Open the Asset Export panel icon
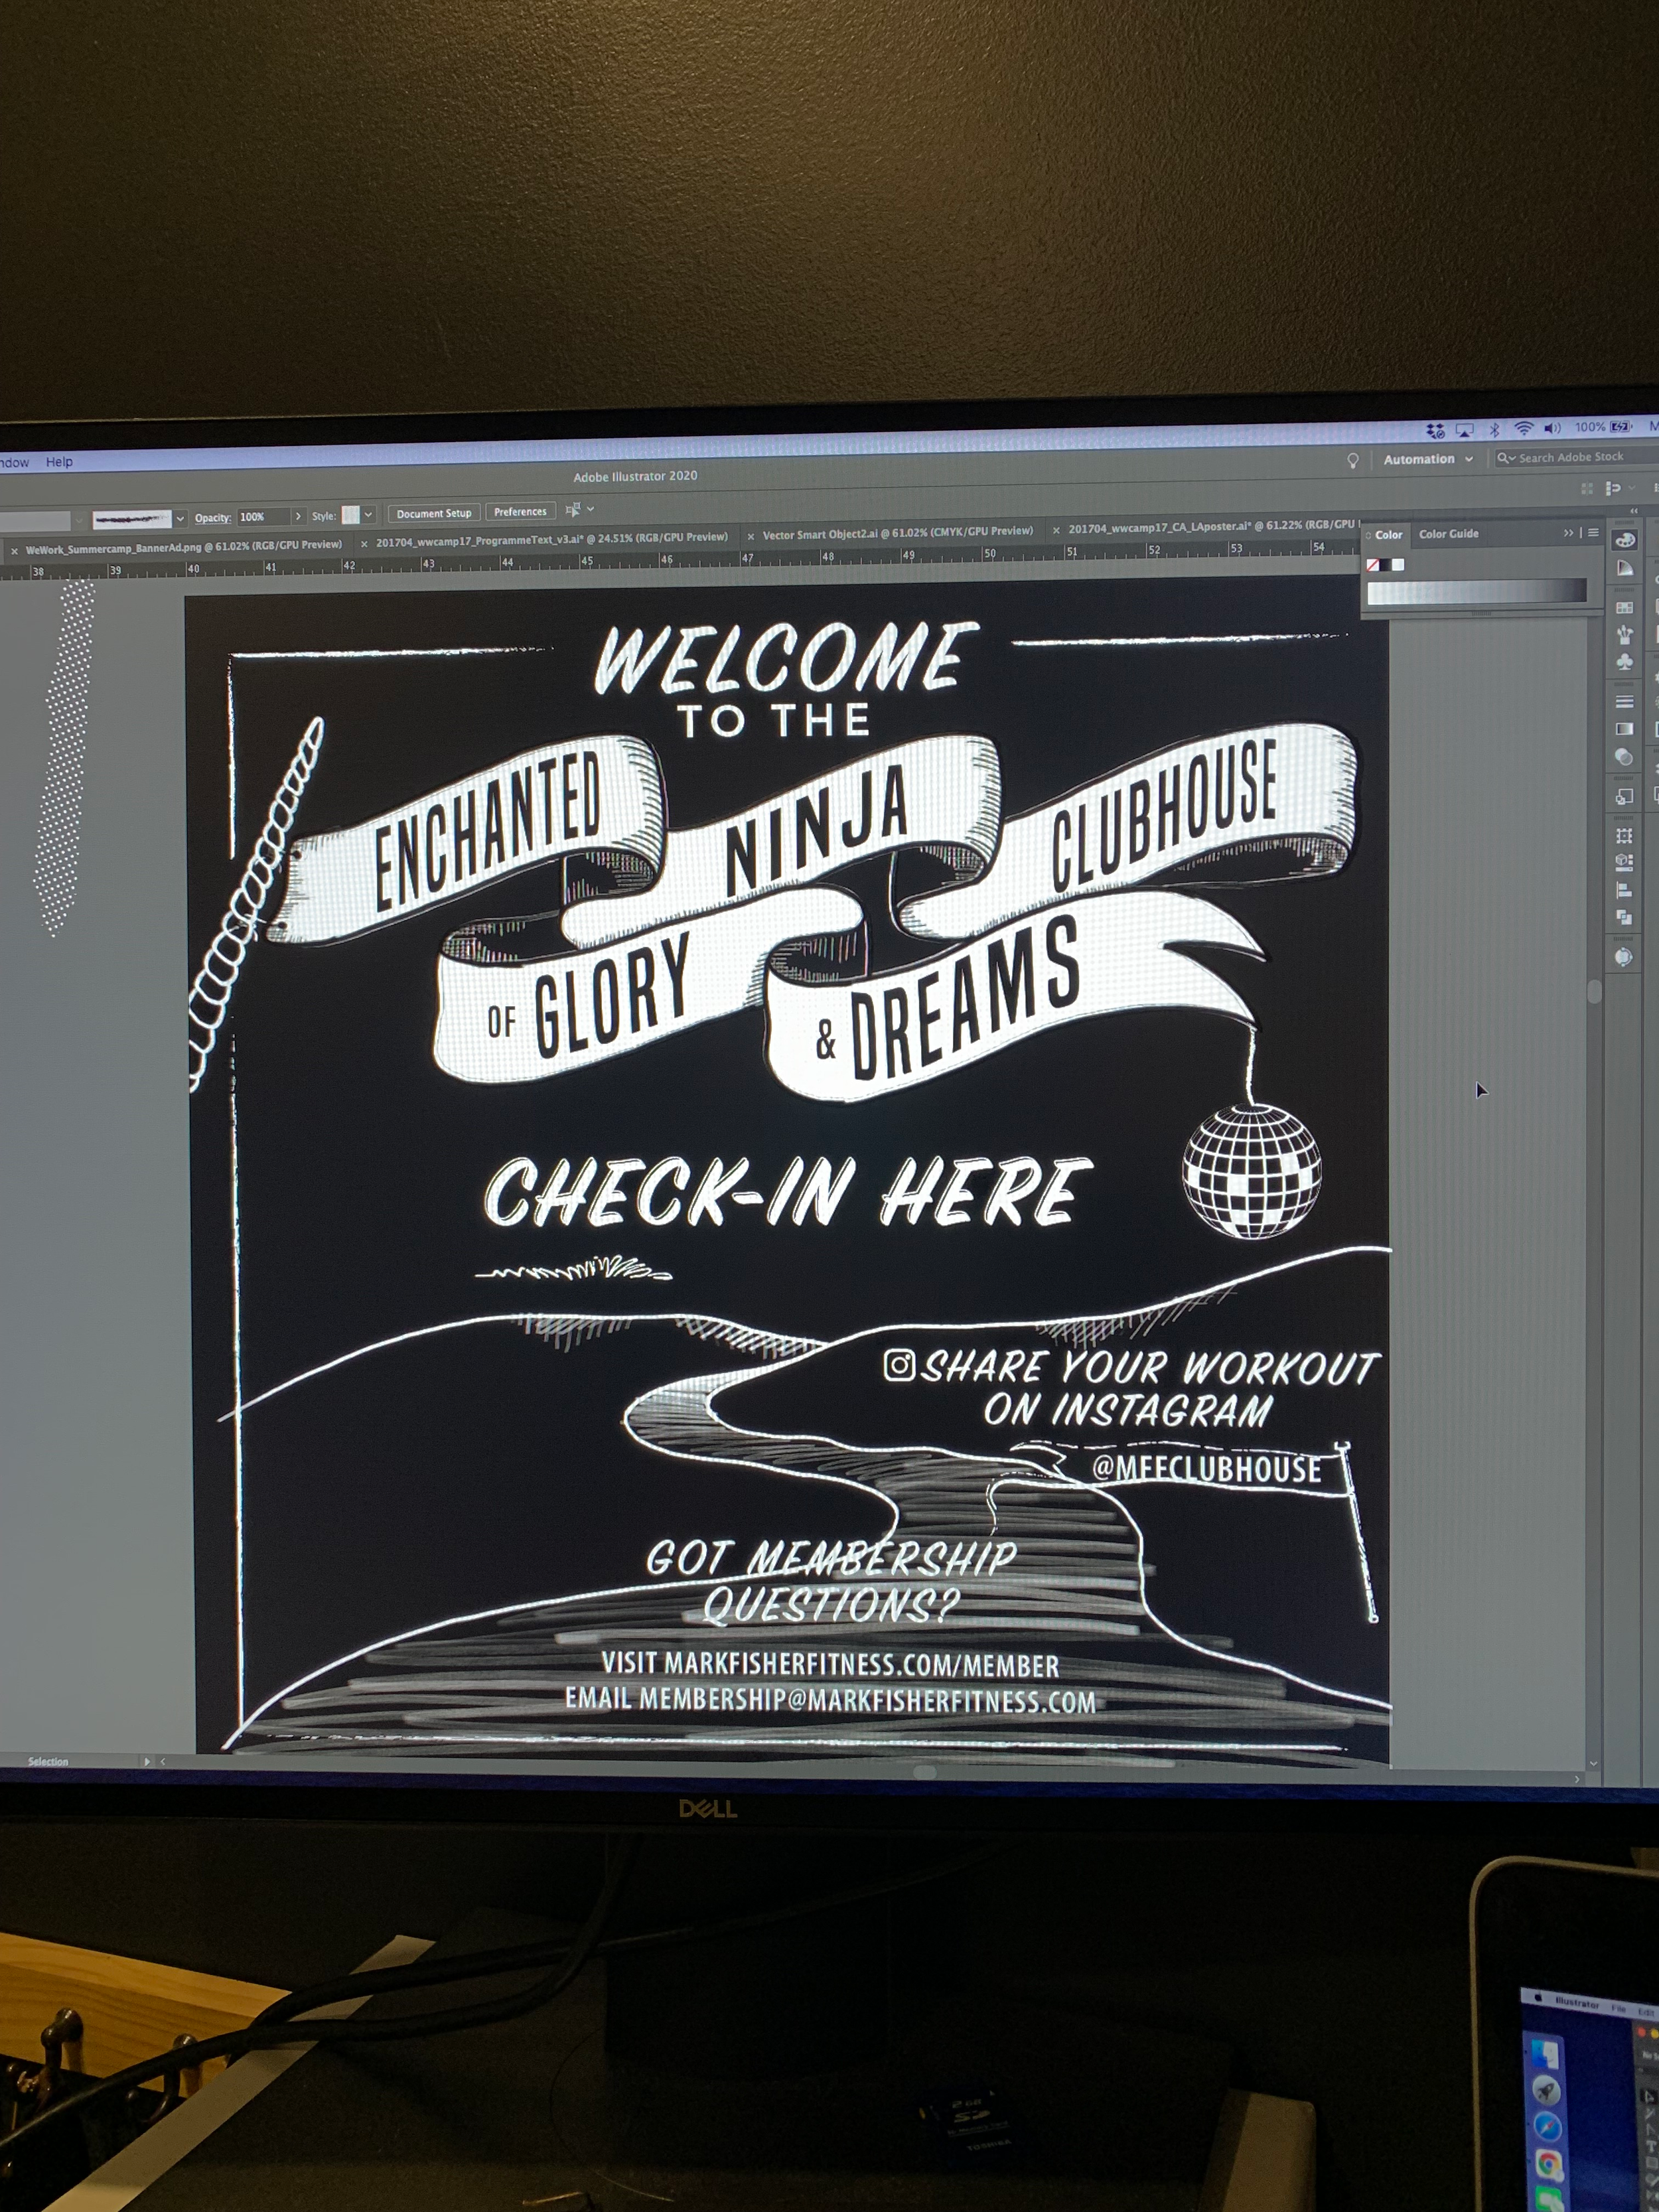Image resolution: width=1659 pixels, height=2212 pixels. [1625, 797]
